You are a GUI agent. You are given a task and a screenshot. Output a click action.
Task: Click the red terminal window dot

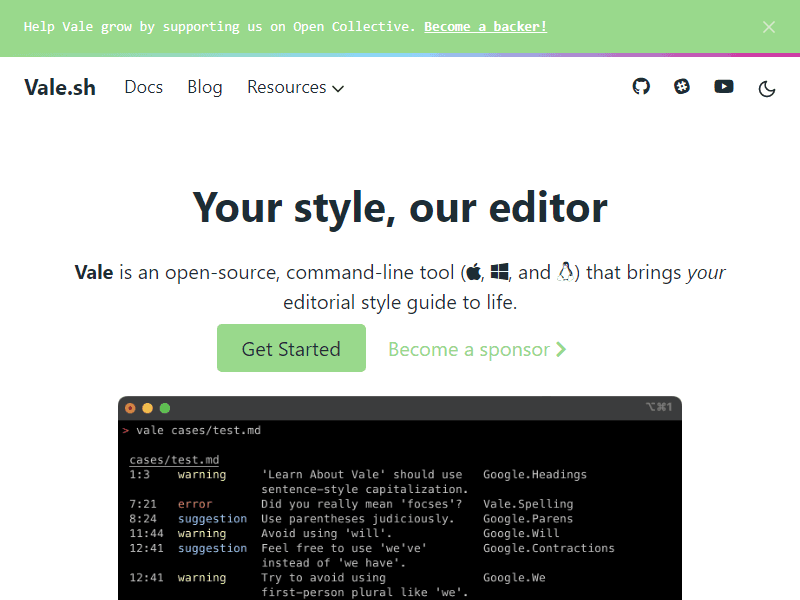pyautogui.click(x=130, y=408)
